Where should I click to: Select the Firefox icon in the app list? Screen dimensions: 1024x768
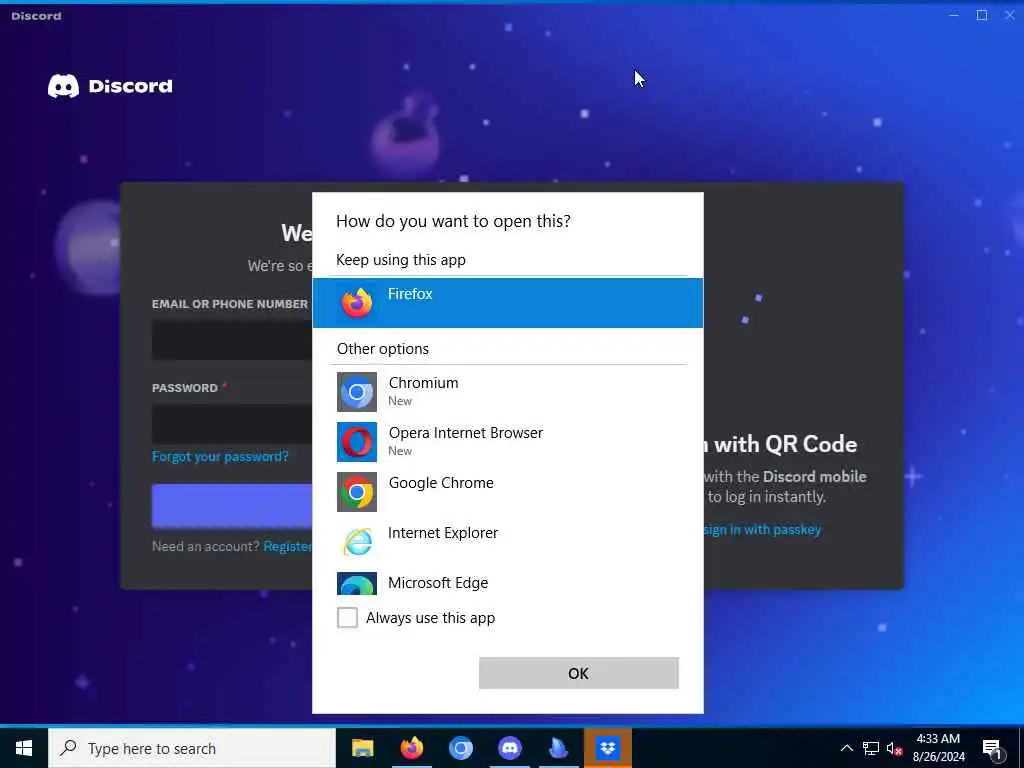point(357,302)
